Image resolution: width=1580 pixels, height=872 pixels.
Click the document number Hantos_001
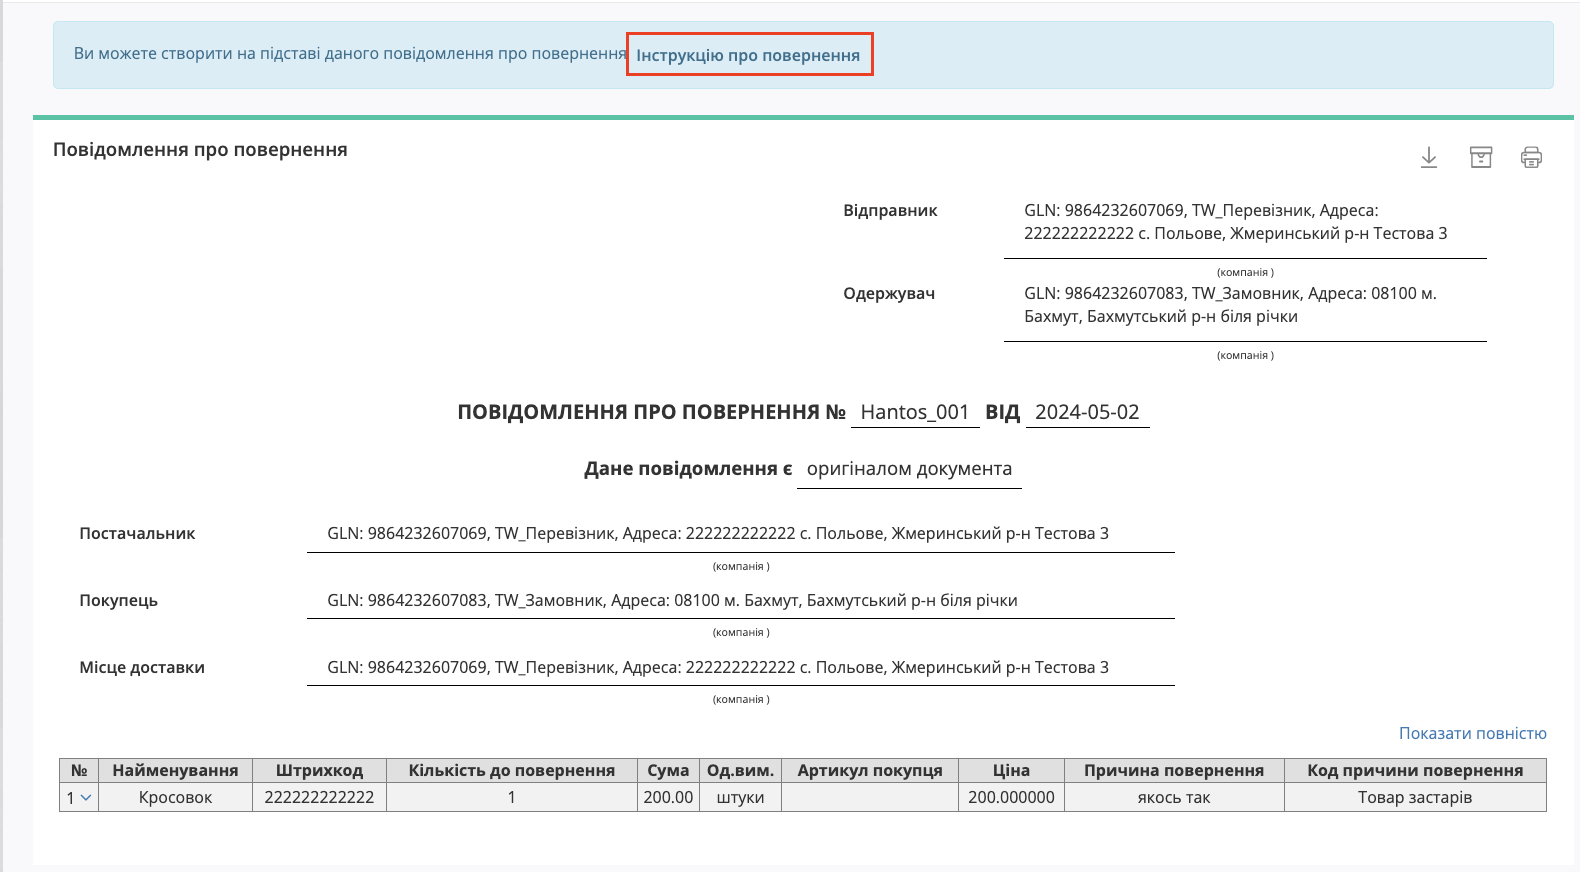(x=915, y=412)
